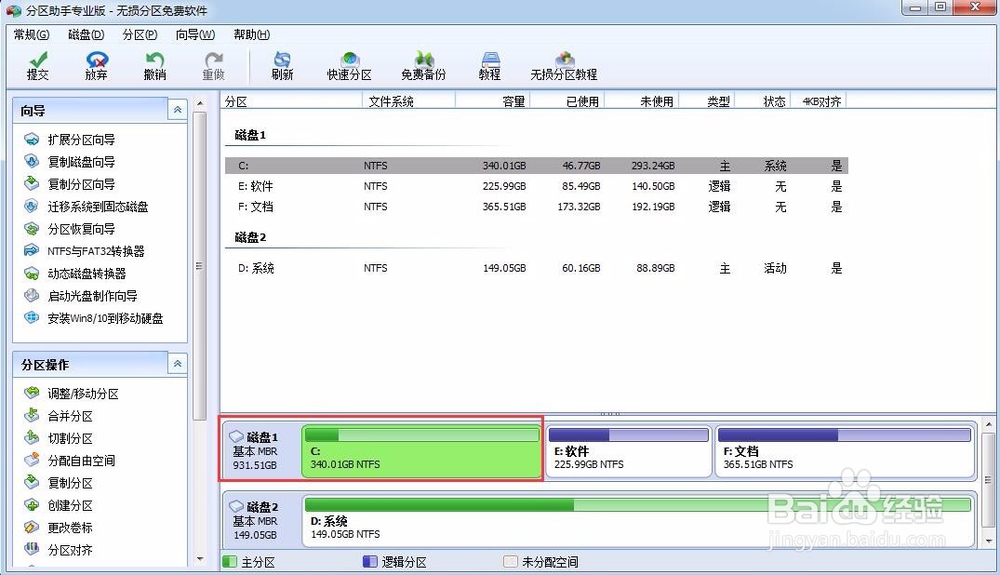Sort by the 状态 column header
Image resolution: width=1000 pixels, height=575 pixels.
[x=763, y=101]
